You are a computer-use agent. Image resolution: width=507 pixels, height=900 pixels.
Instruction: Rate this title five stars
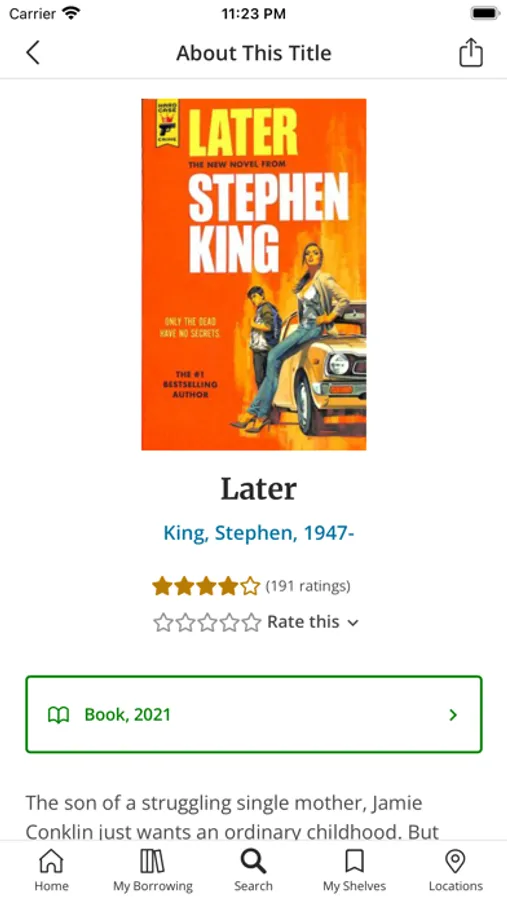coord(251,622)
